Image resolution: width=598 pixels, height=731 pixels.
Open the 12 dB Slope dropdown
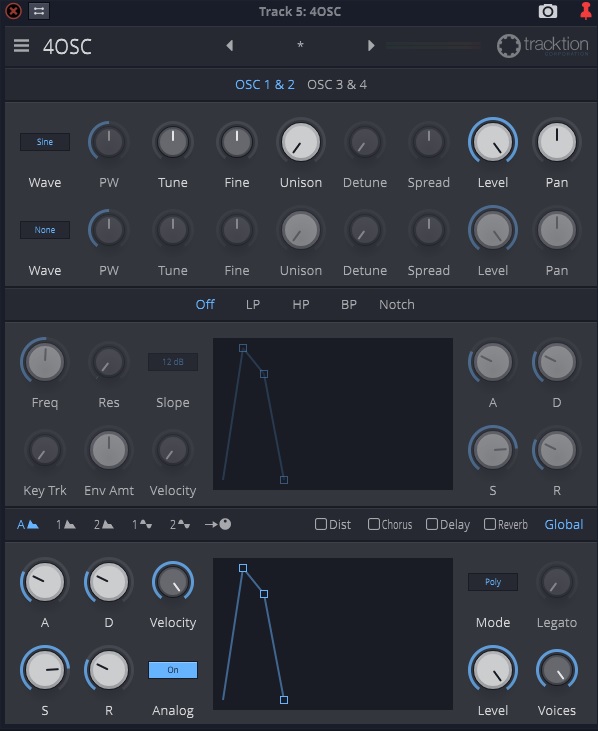coord(173,362)
